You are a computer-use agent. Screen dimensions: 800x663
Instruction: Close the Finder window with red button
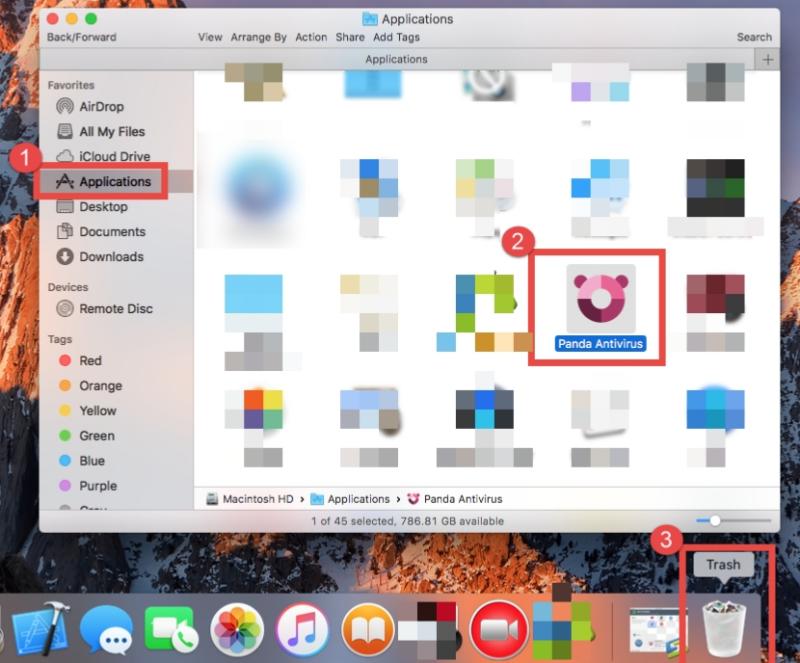(52, 19)
